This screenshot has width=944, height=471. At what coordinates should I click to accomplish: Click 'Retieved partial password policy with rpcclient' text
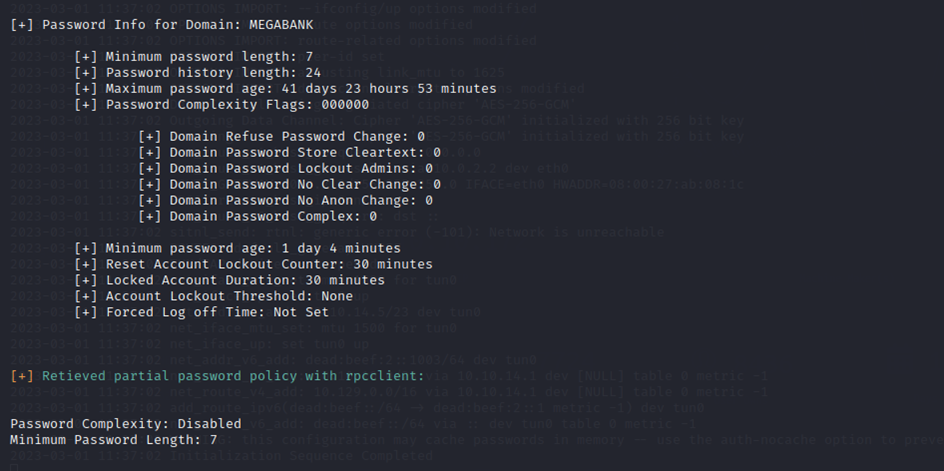coord(233,376)
